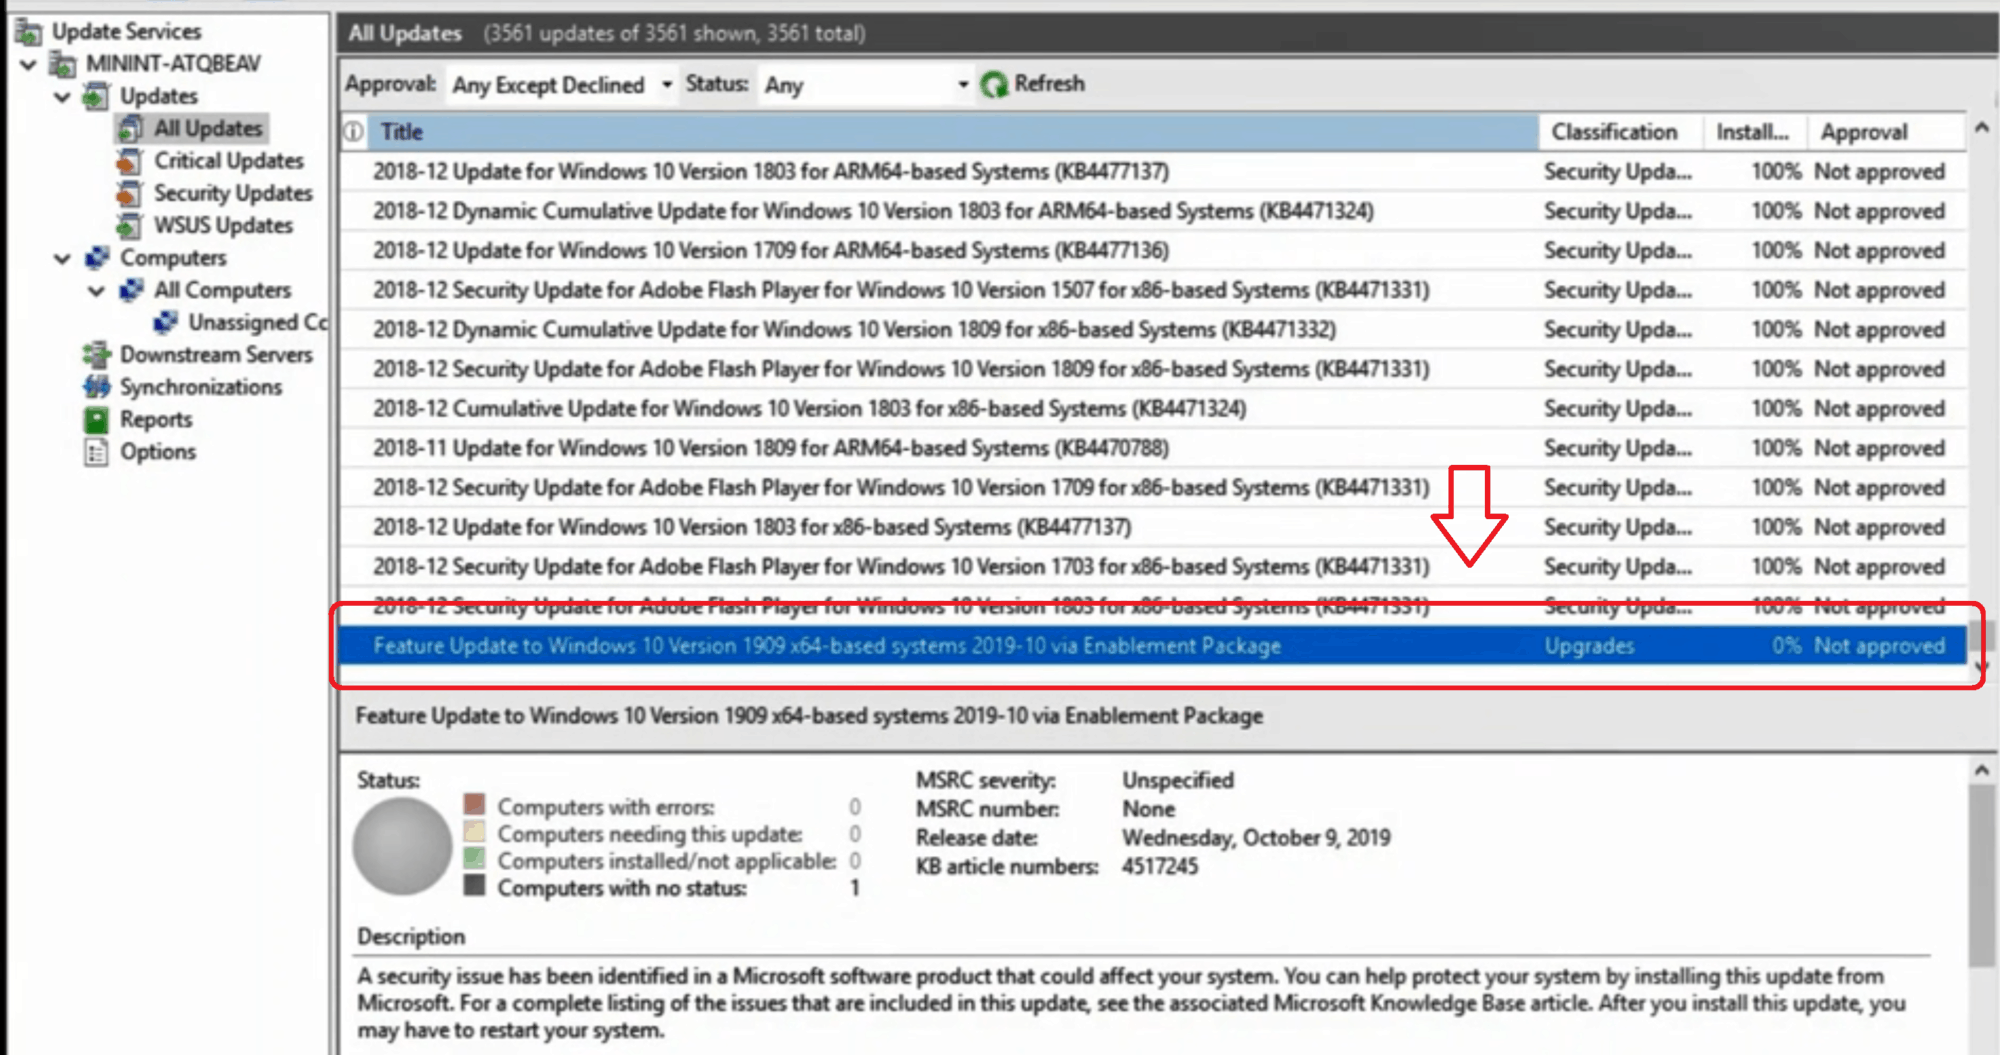Click the WSUS Updates view icon
This screenshot has height=1055, width=2000.
click(129, 226)
